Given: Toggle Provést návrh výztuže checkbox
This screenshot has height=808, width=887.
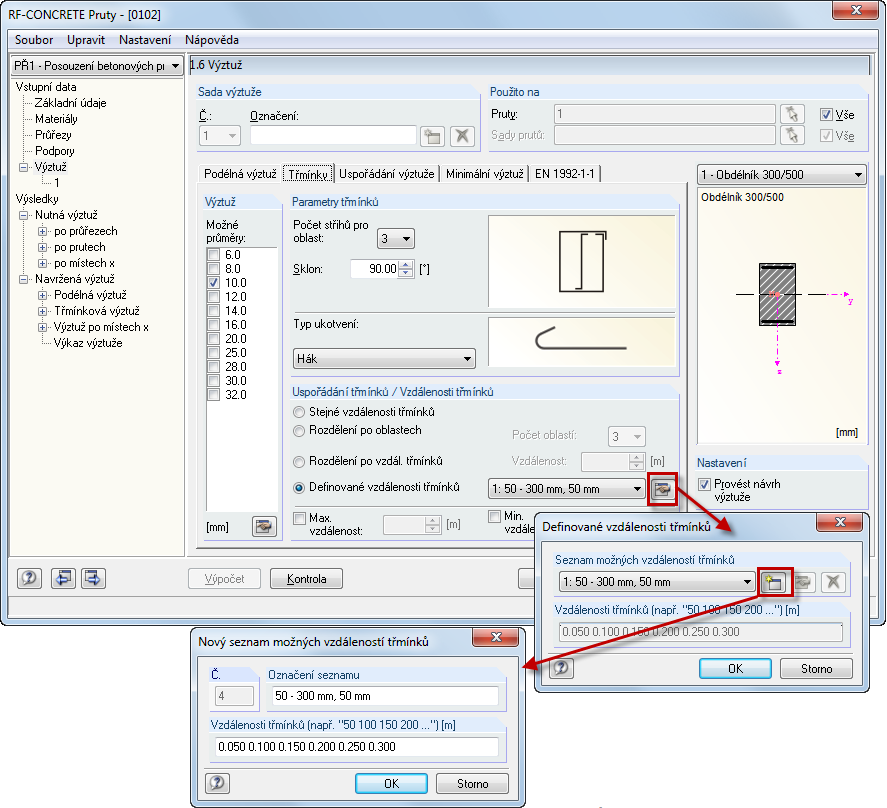Looking at the screenshot, I should 704,484.
